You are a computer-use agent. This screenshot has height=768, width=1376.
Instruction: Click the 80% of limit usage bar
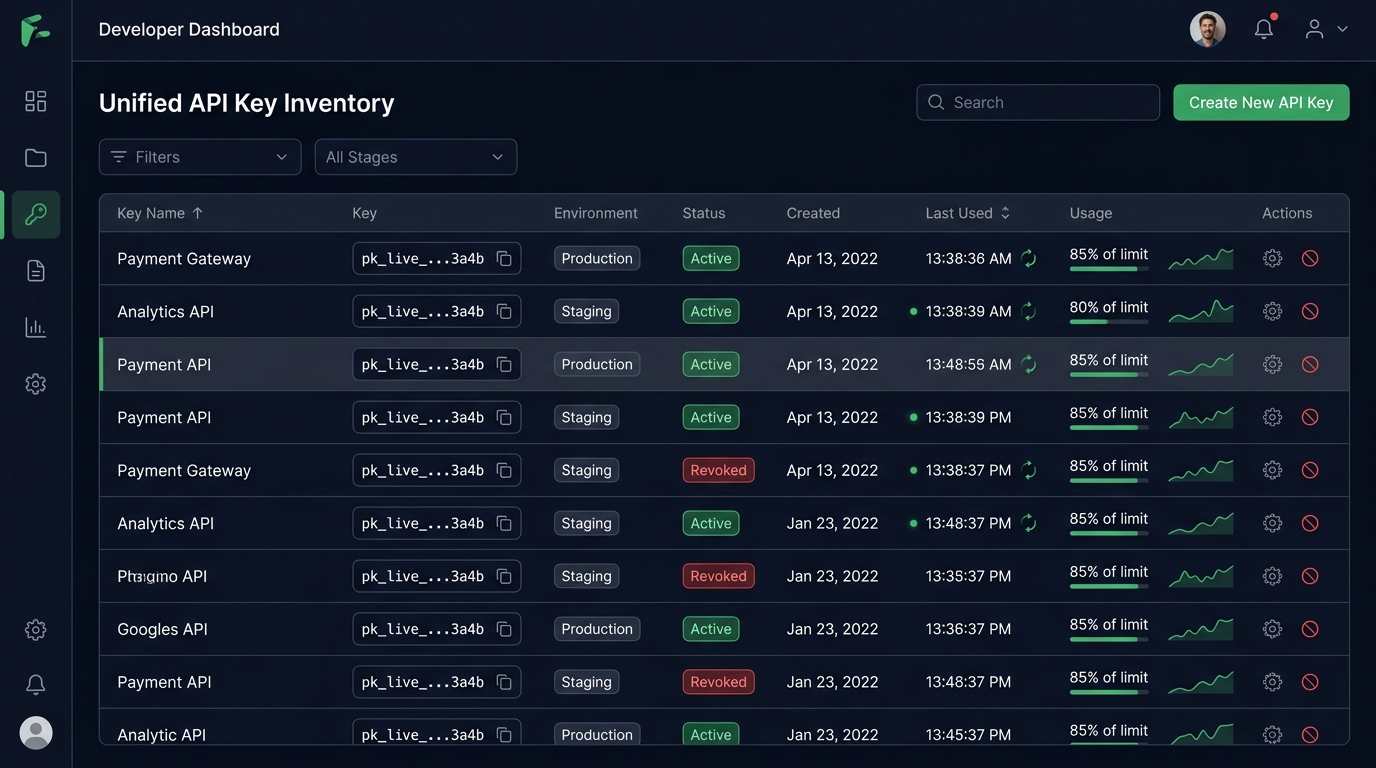point(1109,321)
